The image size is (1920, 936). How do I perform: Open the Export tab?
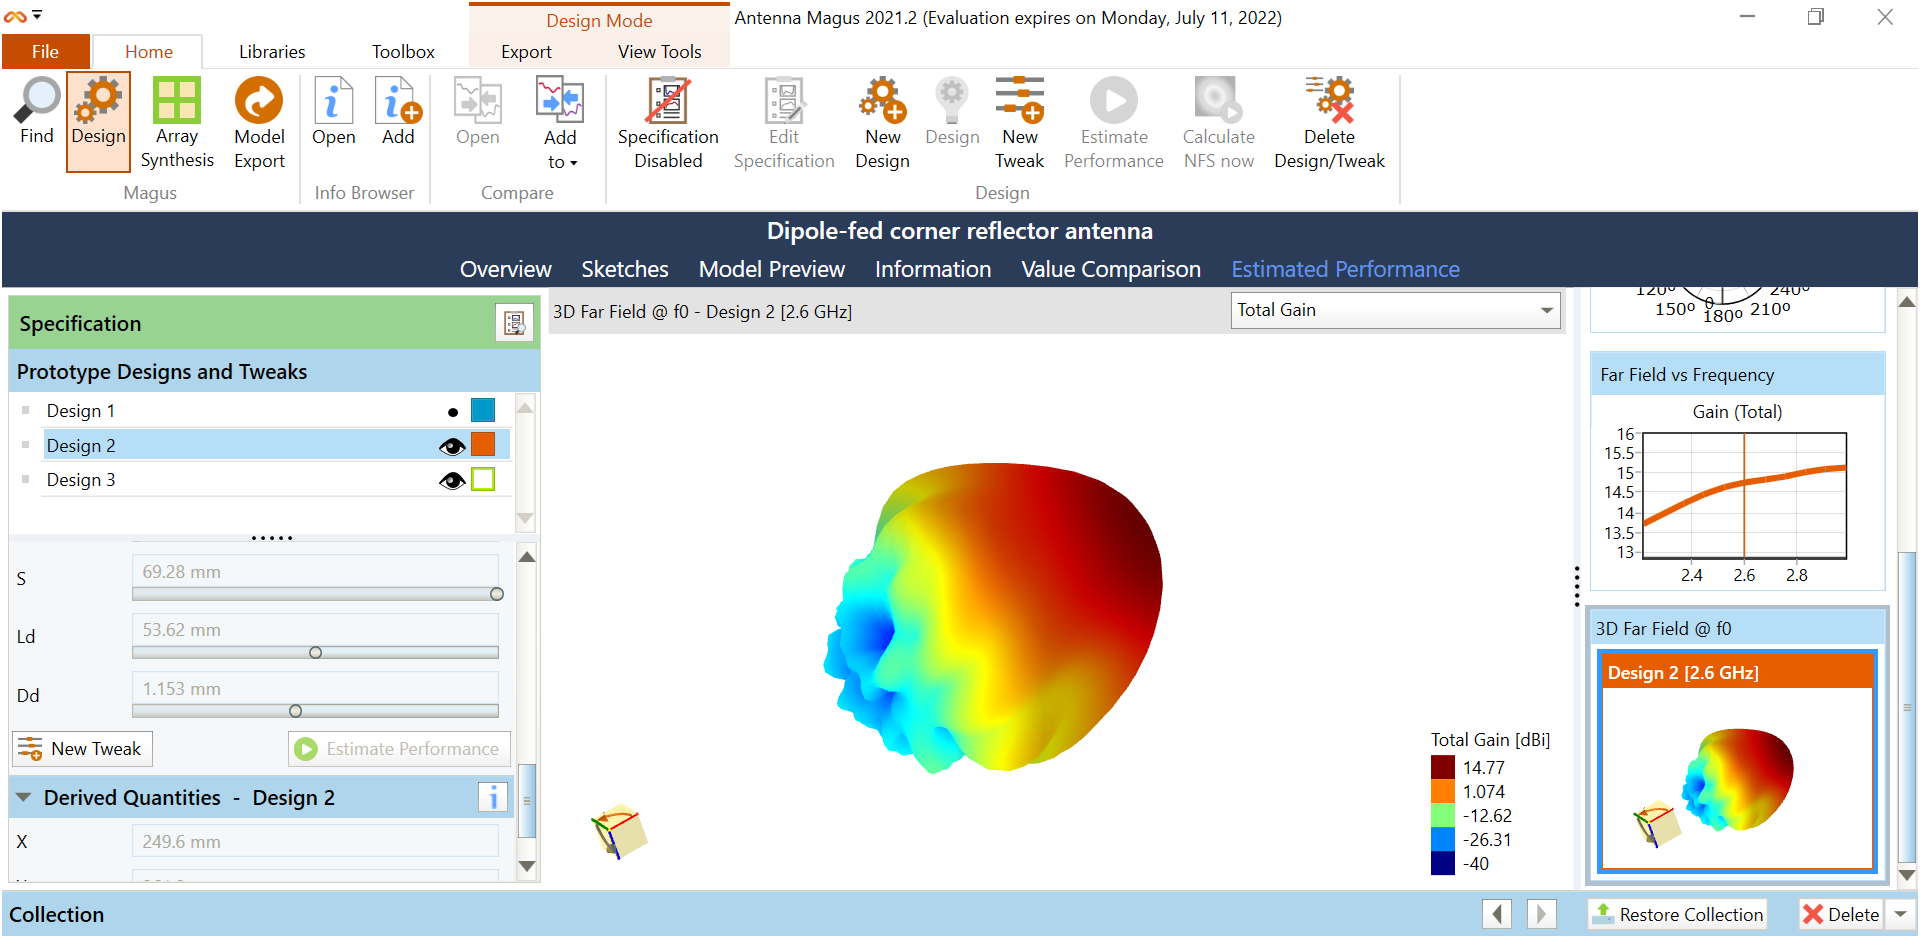point(526,51)
